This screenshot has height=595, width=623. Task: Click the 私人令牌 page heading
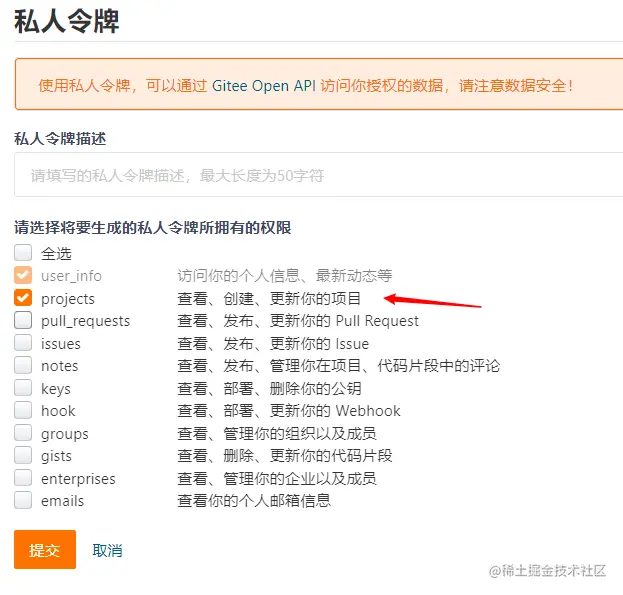[67, 21]
